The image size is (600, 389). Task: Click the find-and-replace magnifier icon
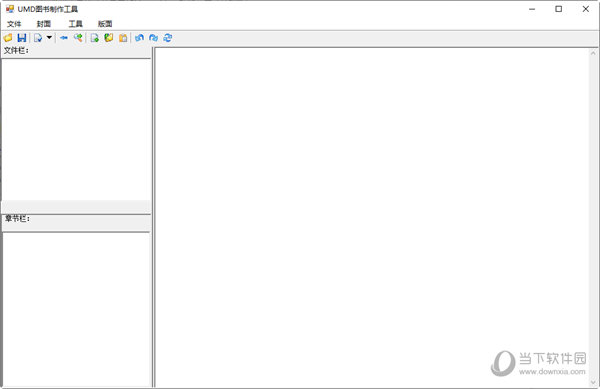(x=78, y=38)
